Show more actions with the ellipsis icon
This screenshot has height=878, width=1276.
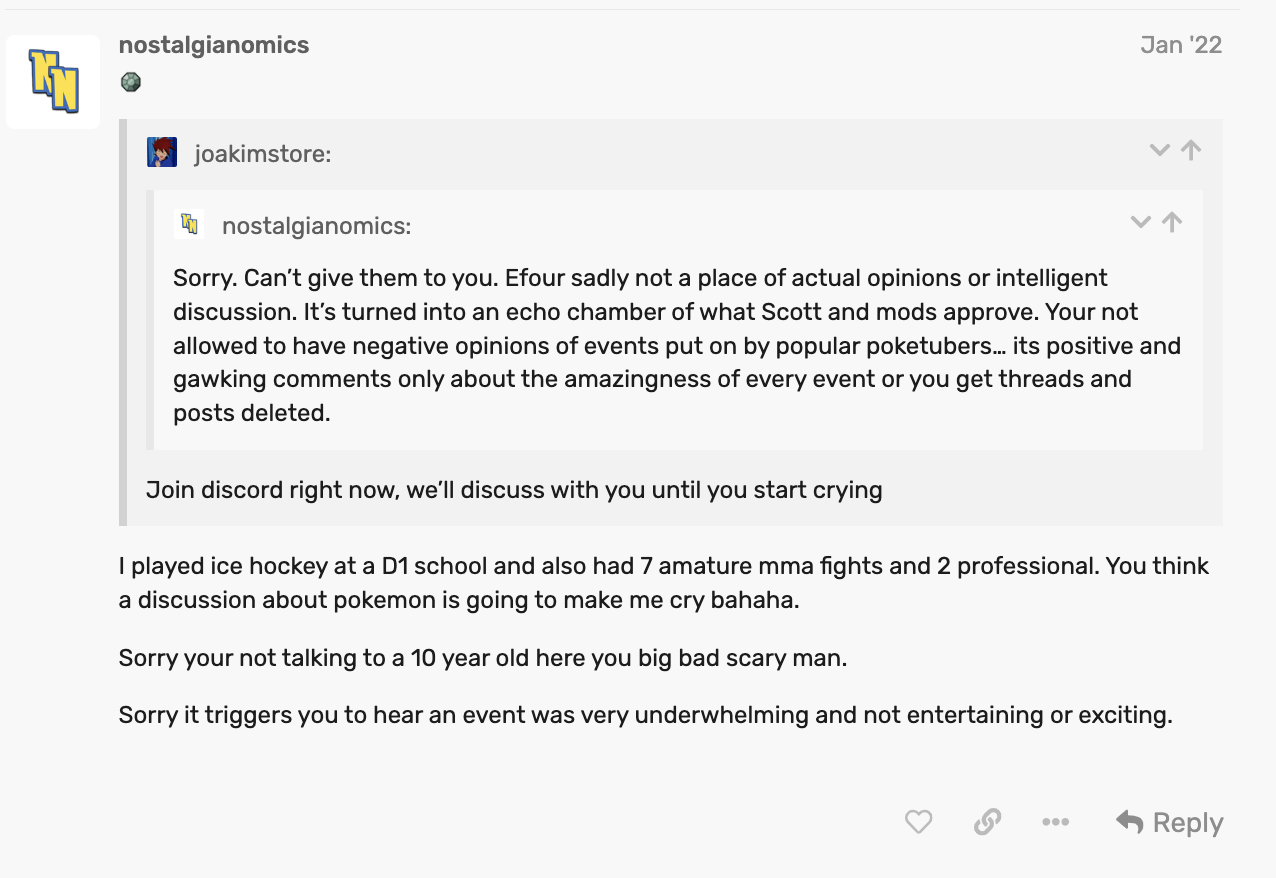point(1055,822)
